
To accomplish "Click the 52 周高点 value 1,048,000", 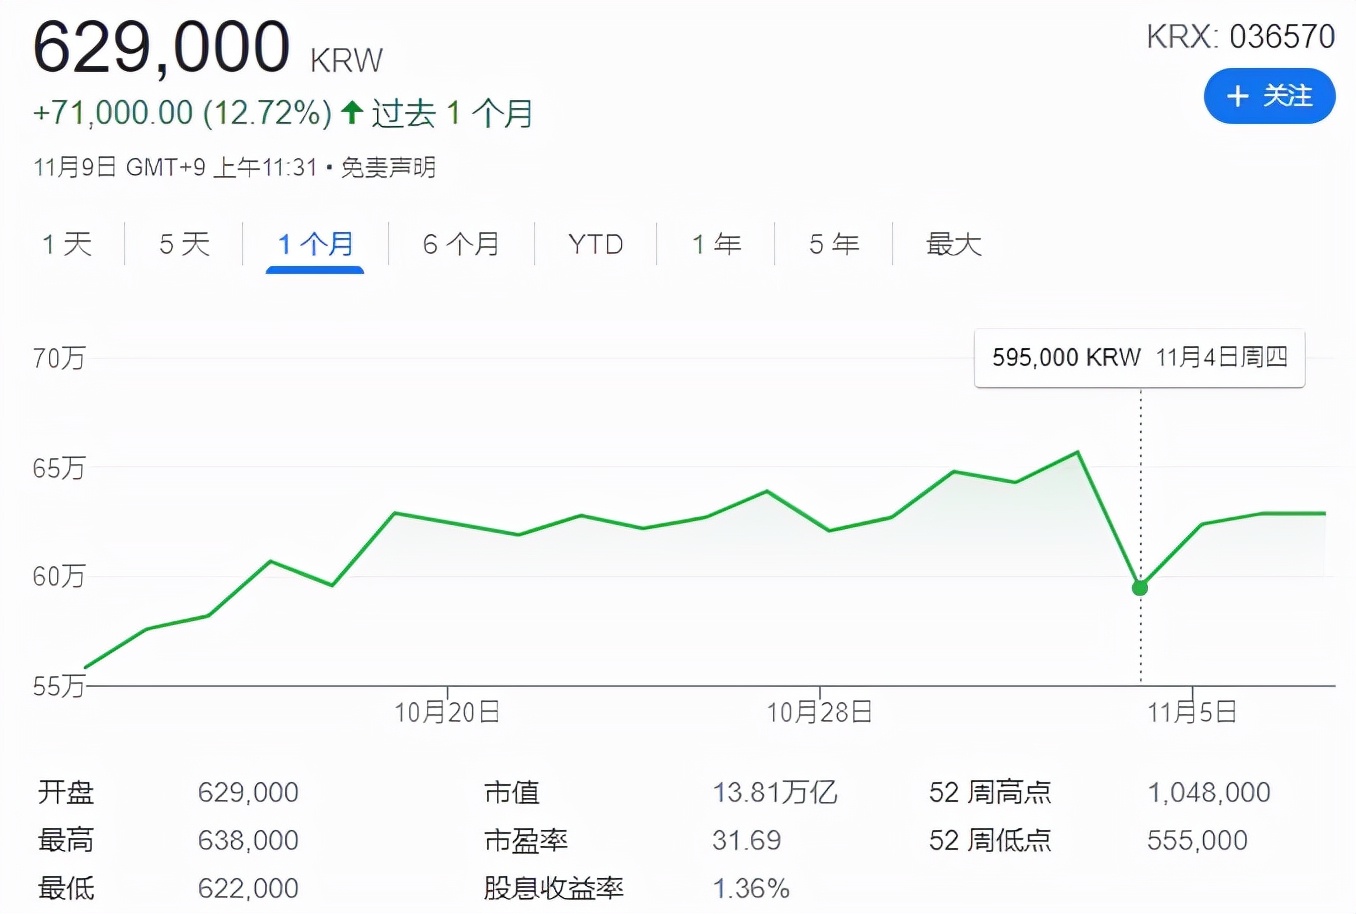I will click(1208, 792).
